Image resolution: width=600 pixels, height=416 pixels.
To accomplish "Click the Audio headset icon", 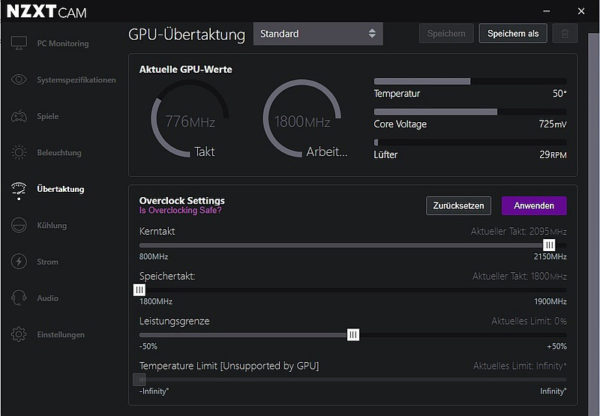I will pyautogui.click(x=19, y=298).
